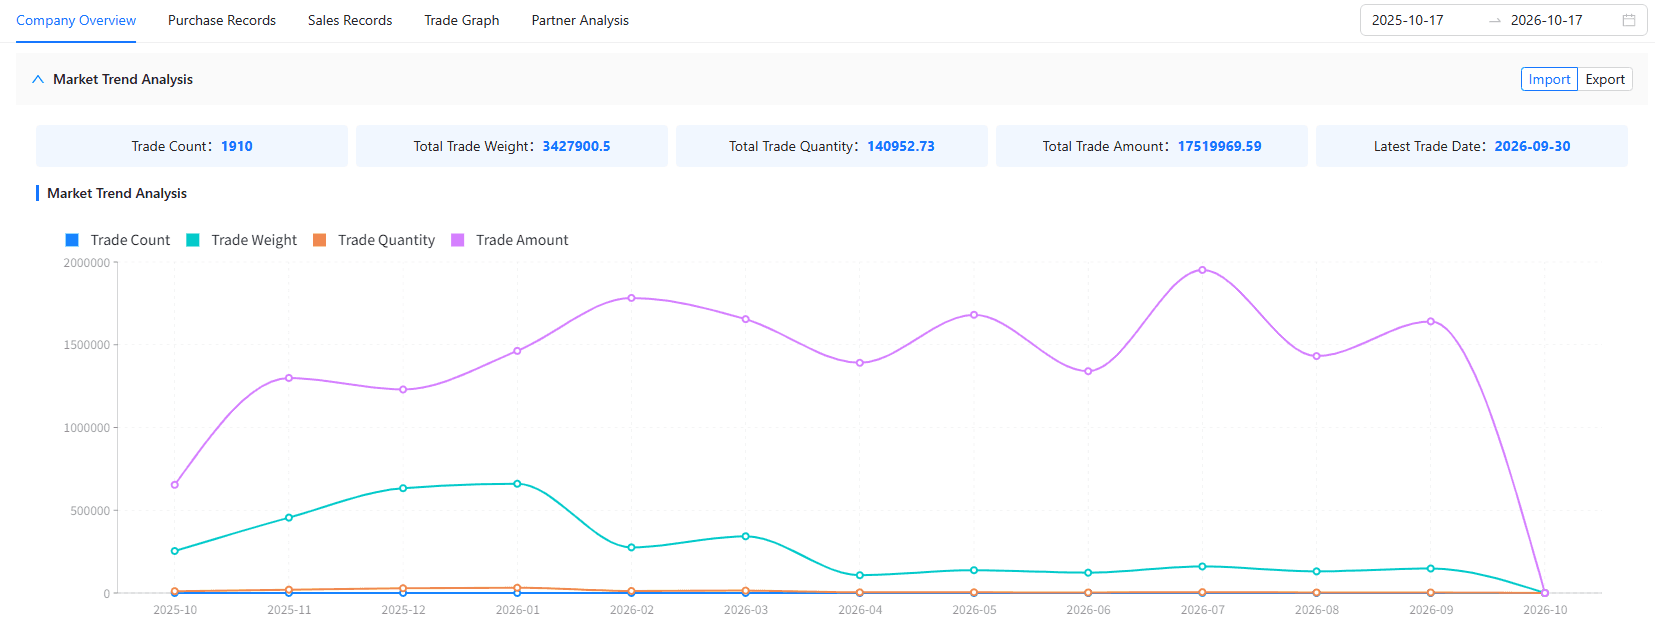Collapse the Market Trend Analysis section chevron

click(x=38, y=79)
